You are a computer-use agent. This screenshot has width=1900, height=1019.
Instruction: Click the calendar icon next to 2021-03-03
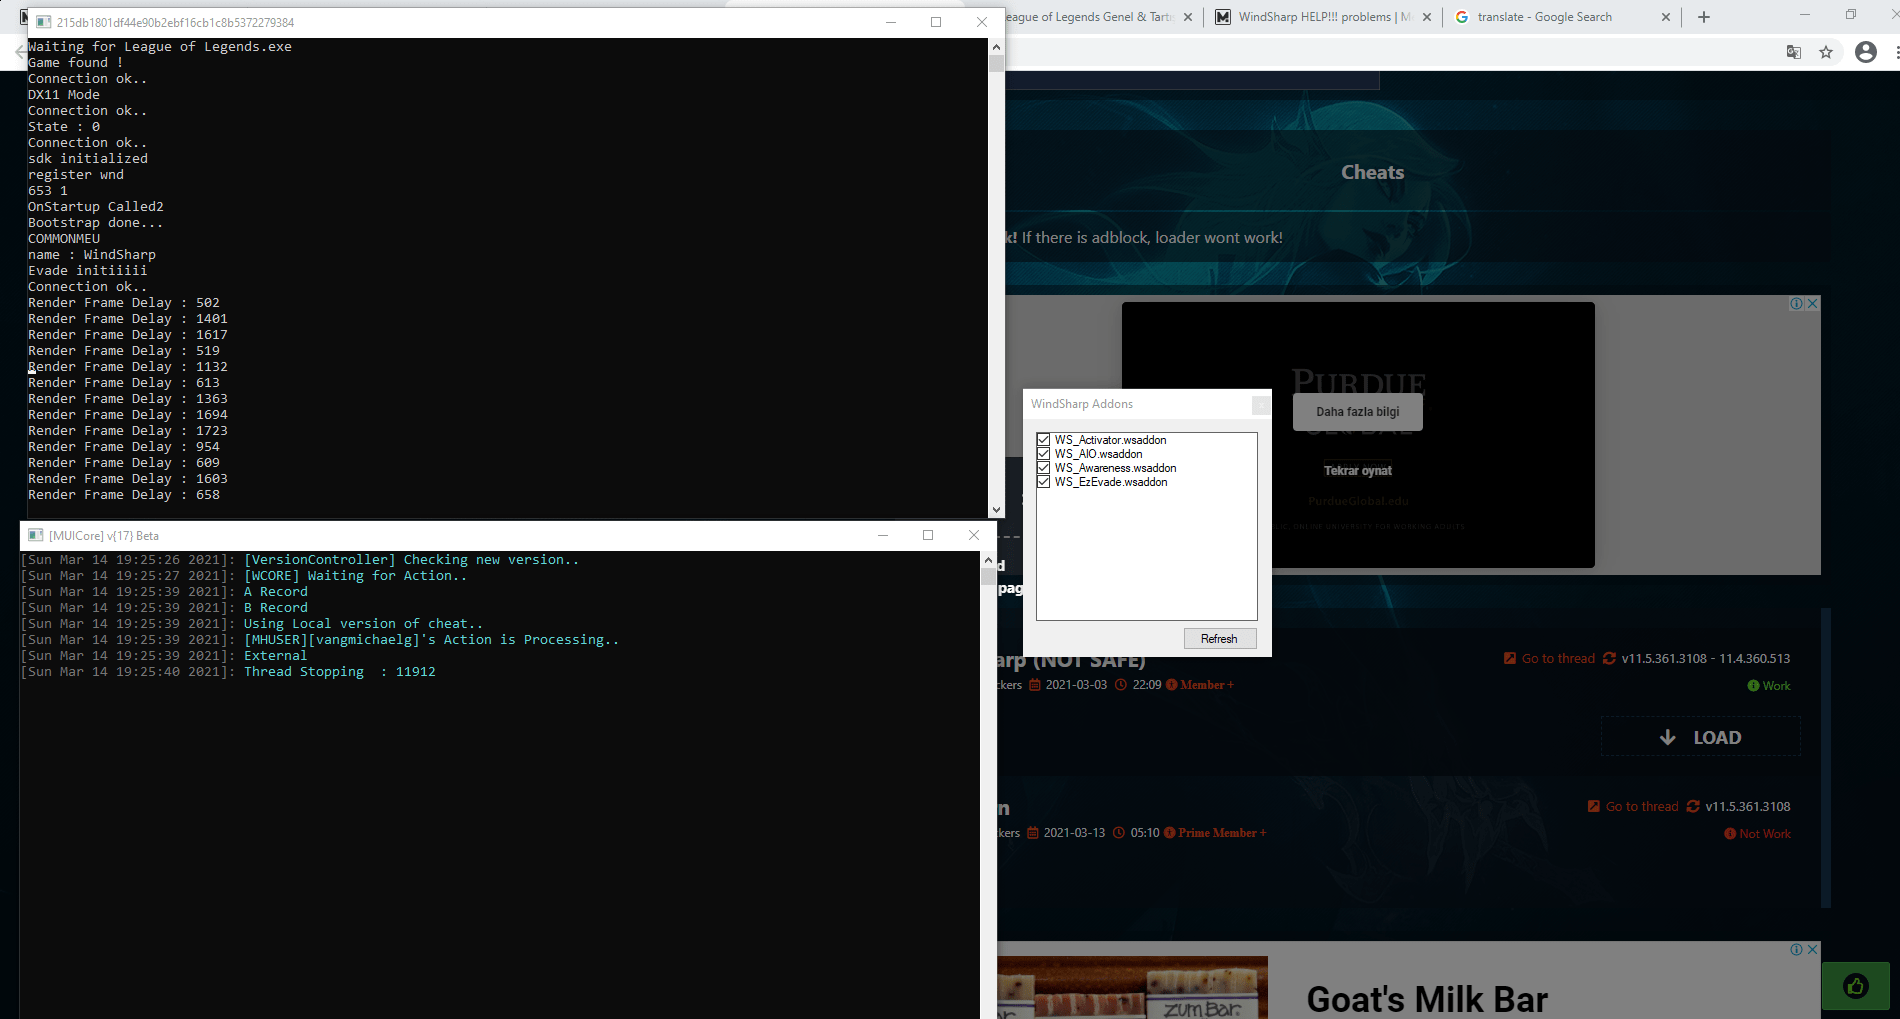coord(1034,685)
